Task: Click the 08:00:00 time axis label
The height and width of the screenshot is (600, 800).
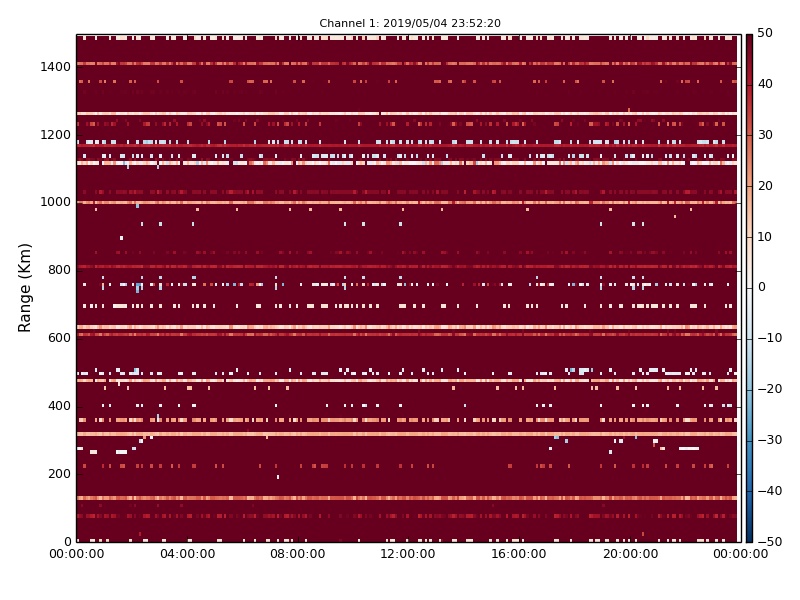Action: 297,554
